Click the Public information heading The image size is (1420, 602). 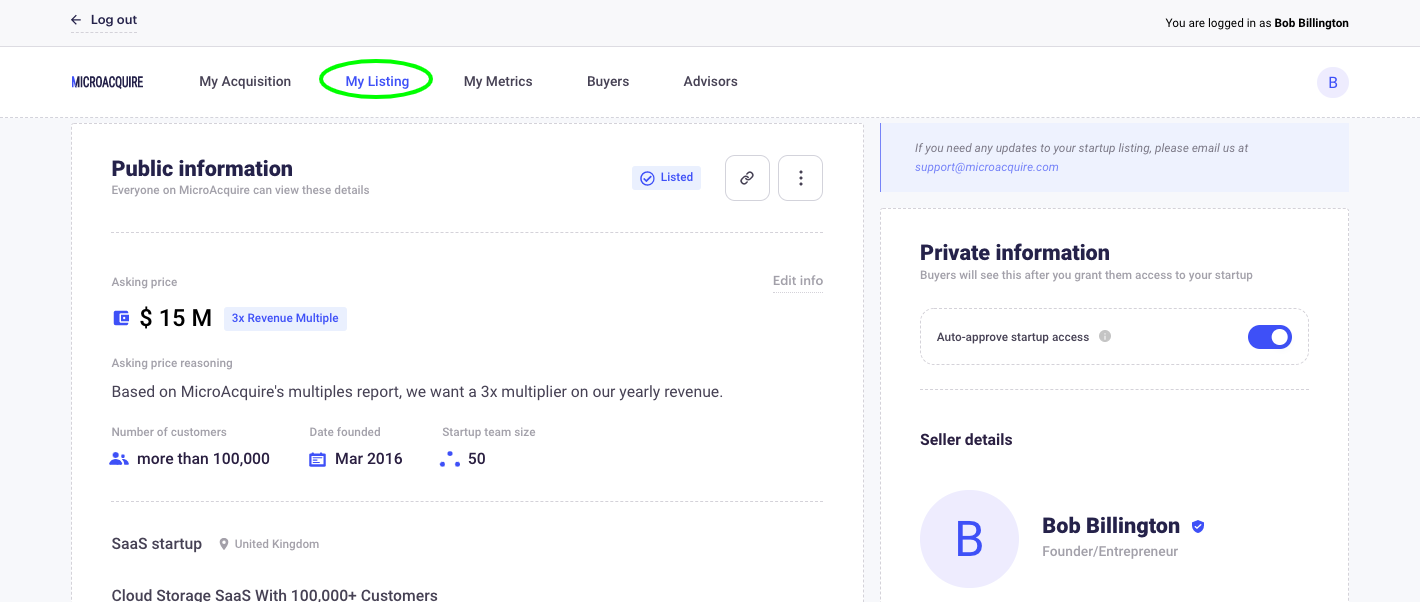click(x=202, y=168)
